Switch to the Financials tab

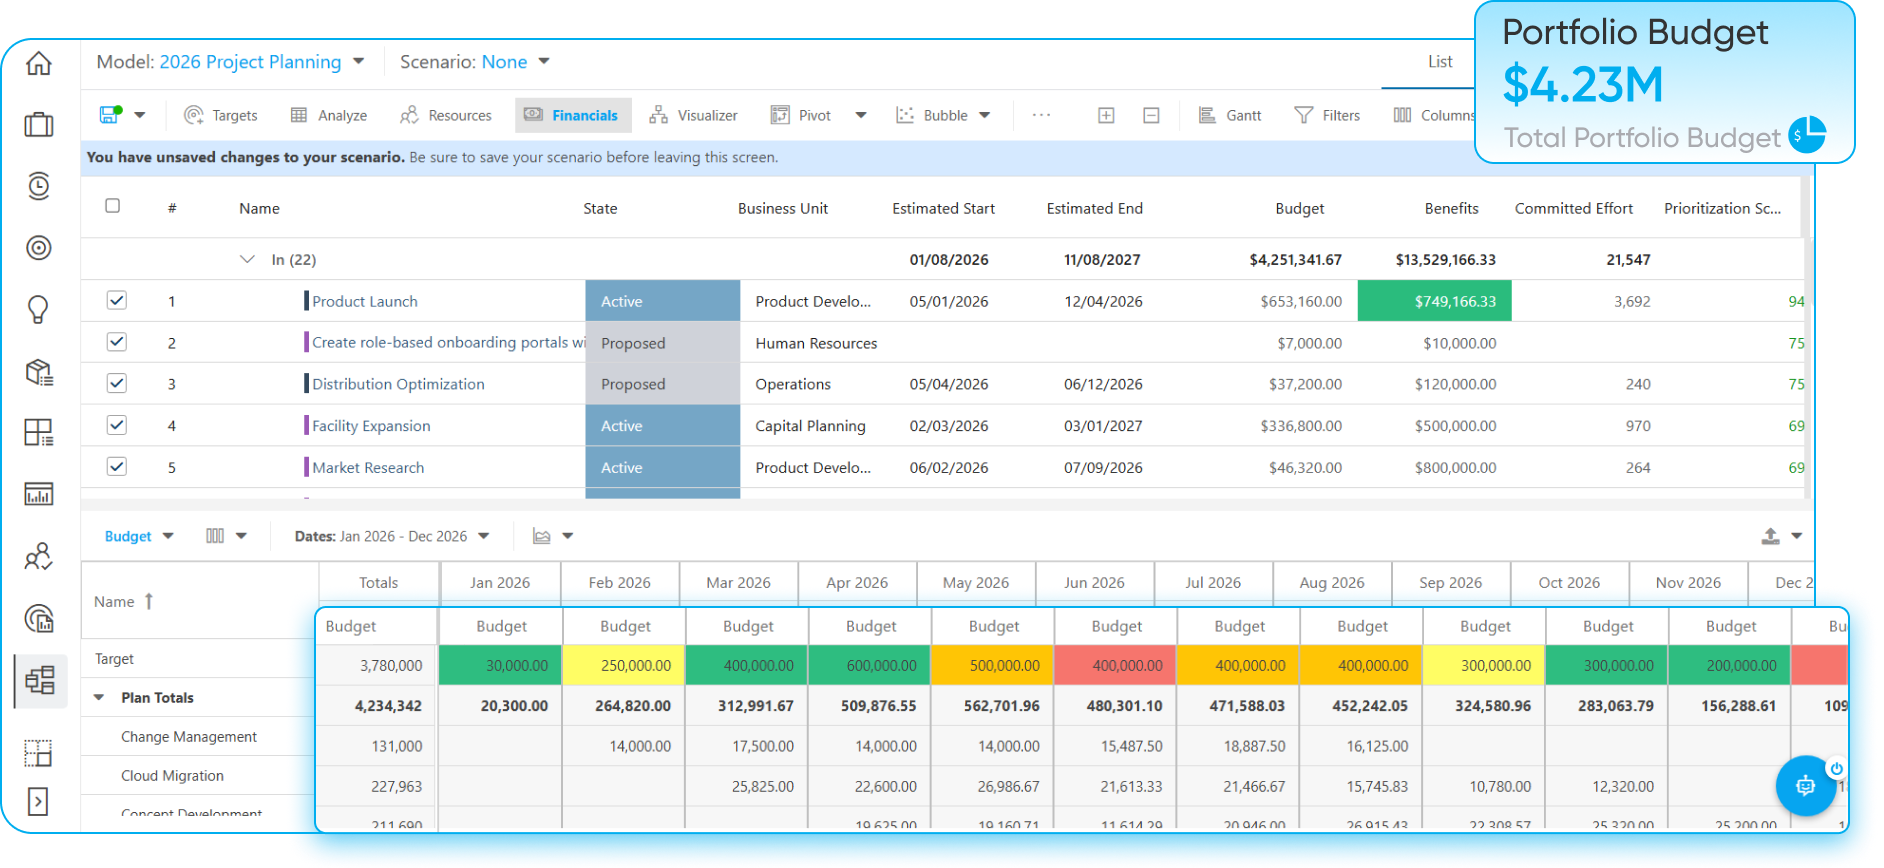573,115
